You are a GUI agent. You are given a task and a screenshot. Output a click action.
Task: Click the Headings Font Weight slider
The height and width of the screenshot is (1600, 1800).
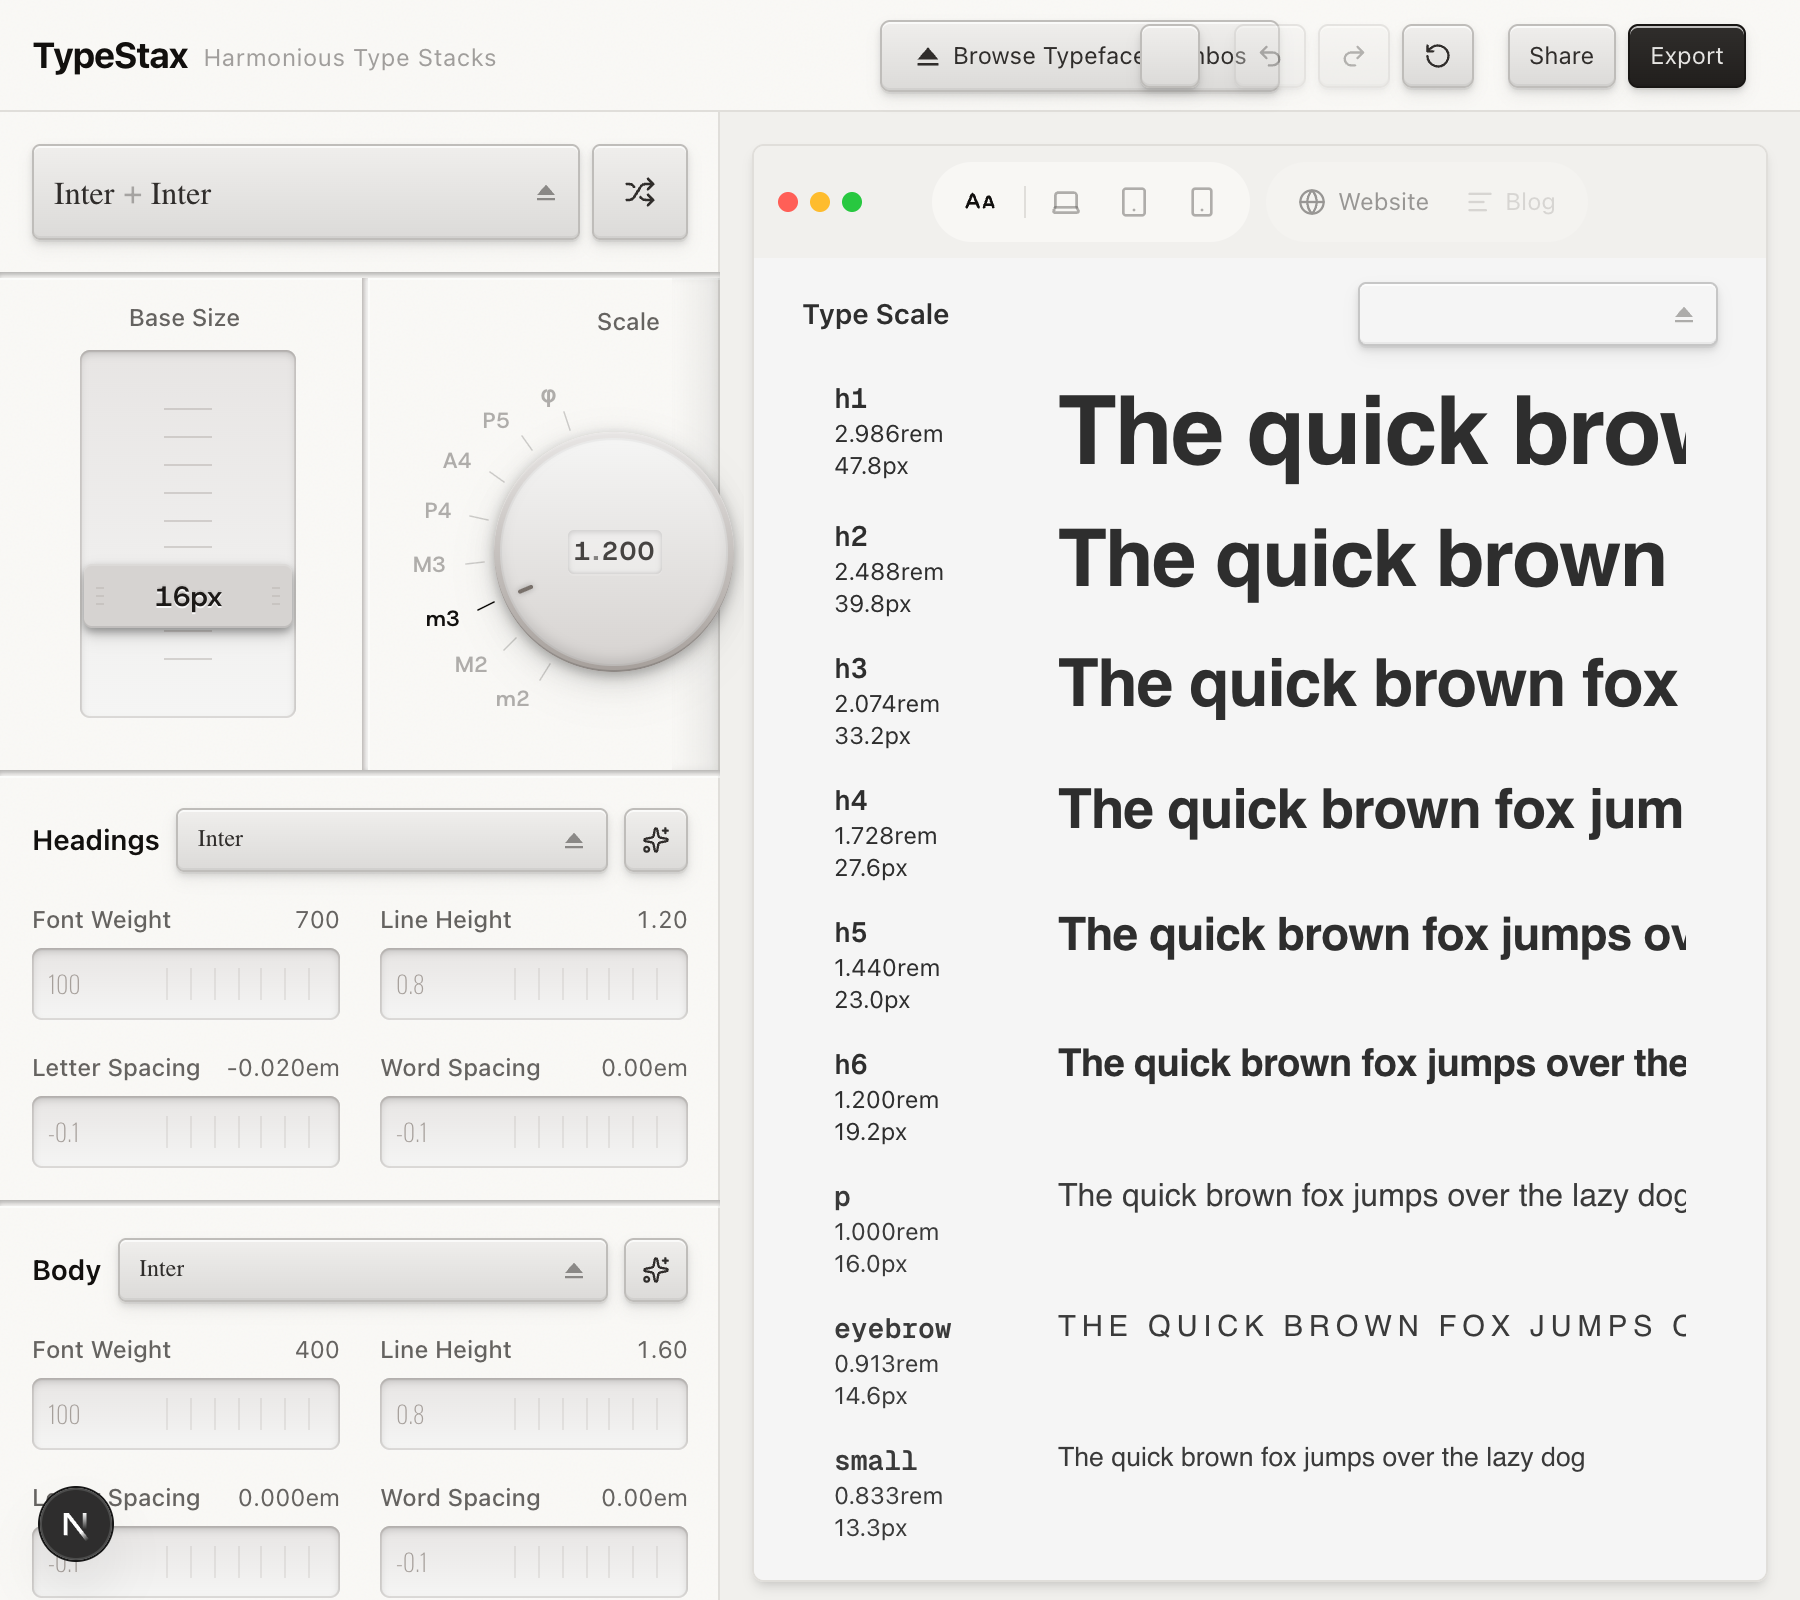click(186, 984)
